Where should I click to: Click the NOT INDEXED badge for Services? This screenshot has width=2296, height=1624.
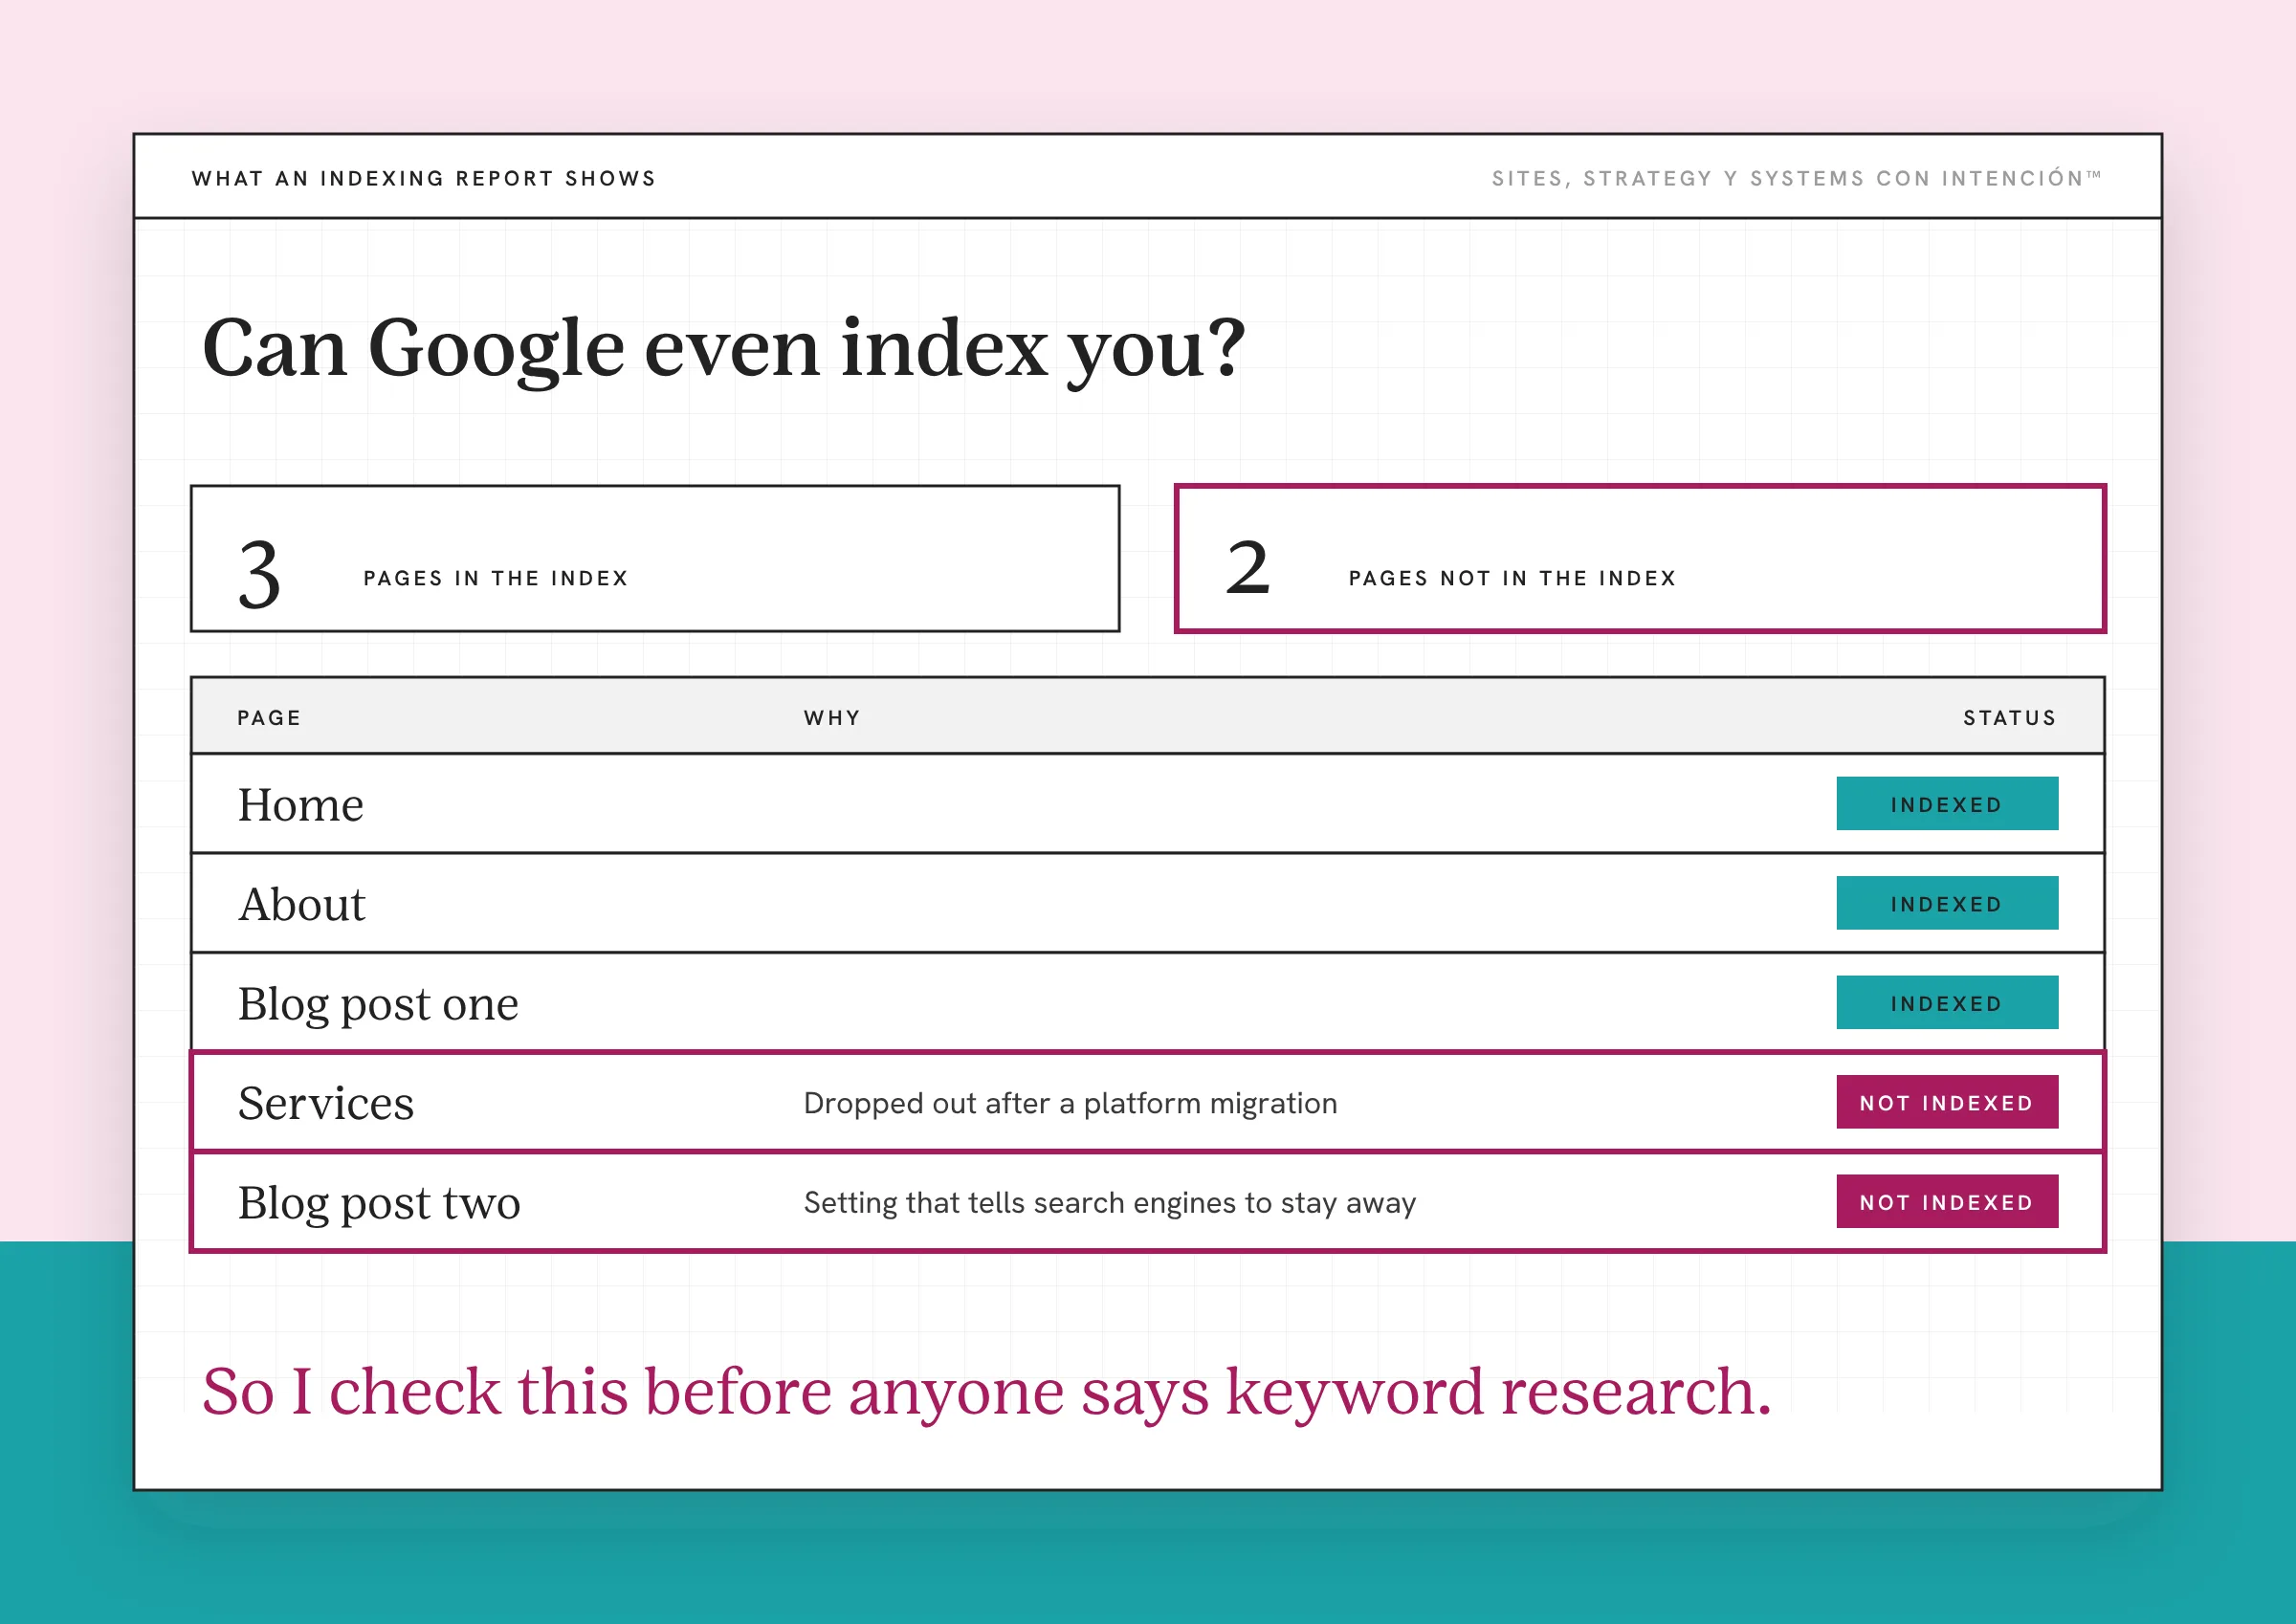(x=1947, y=1102)
